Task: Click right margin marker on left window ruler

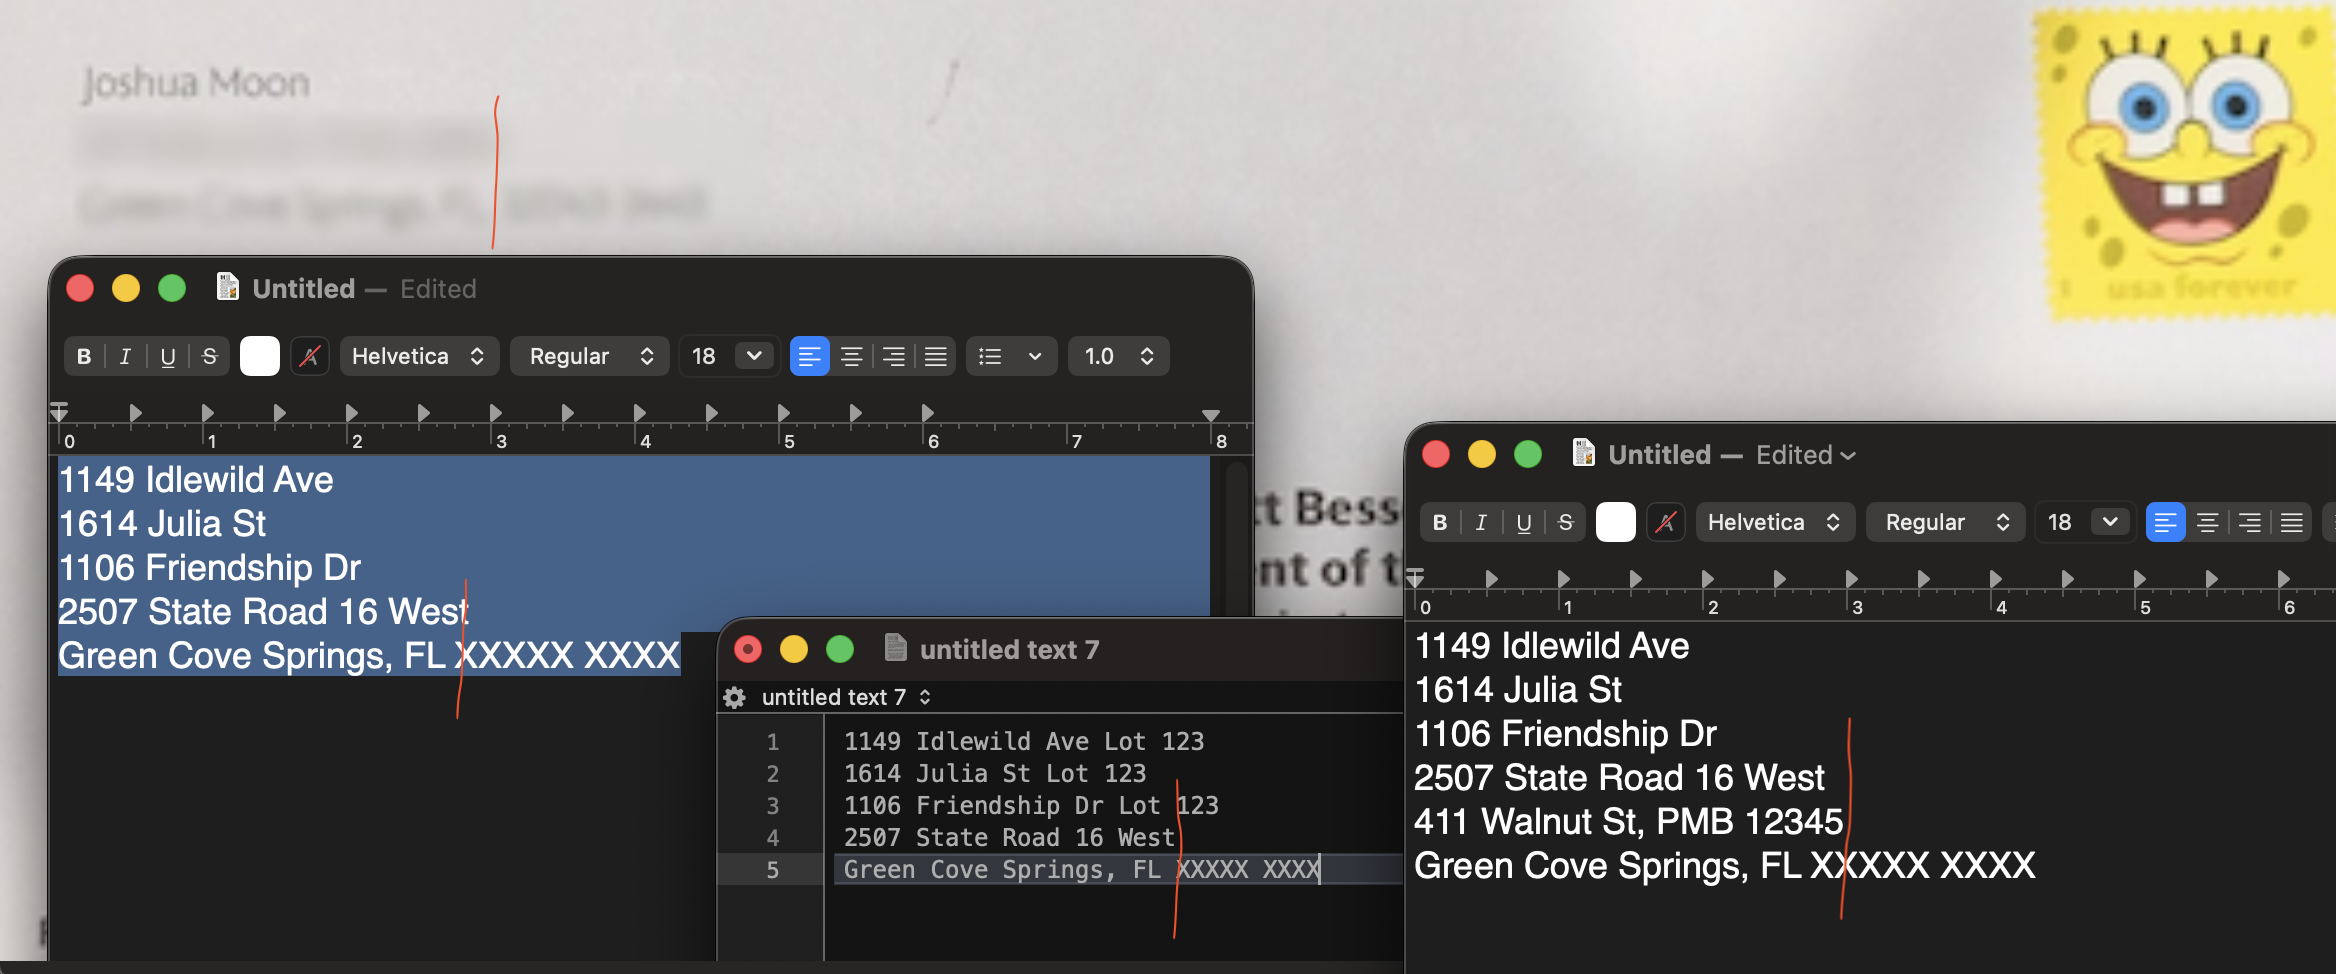Action: (1211, 415)
